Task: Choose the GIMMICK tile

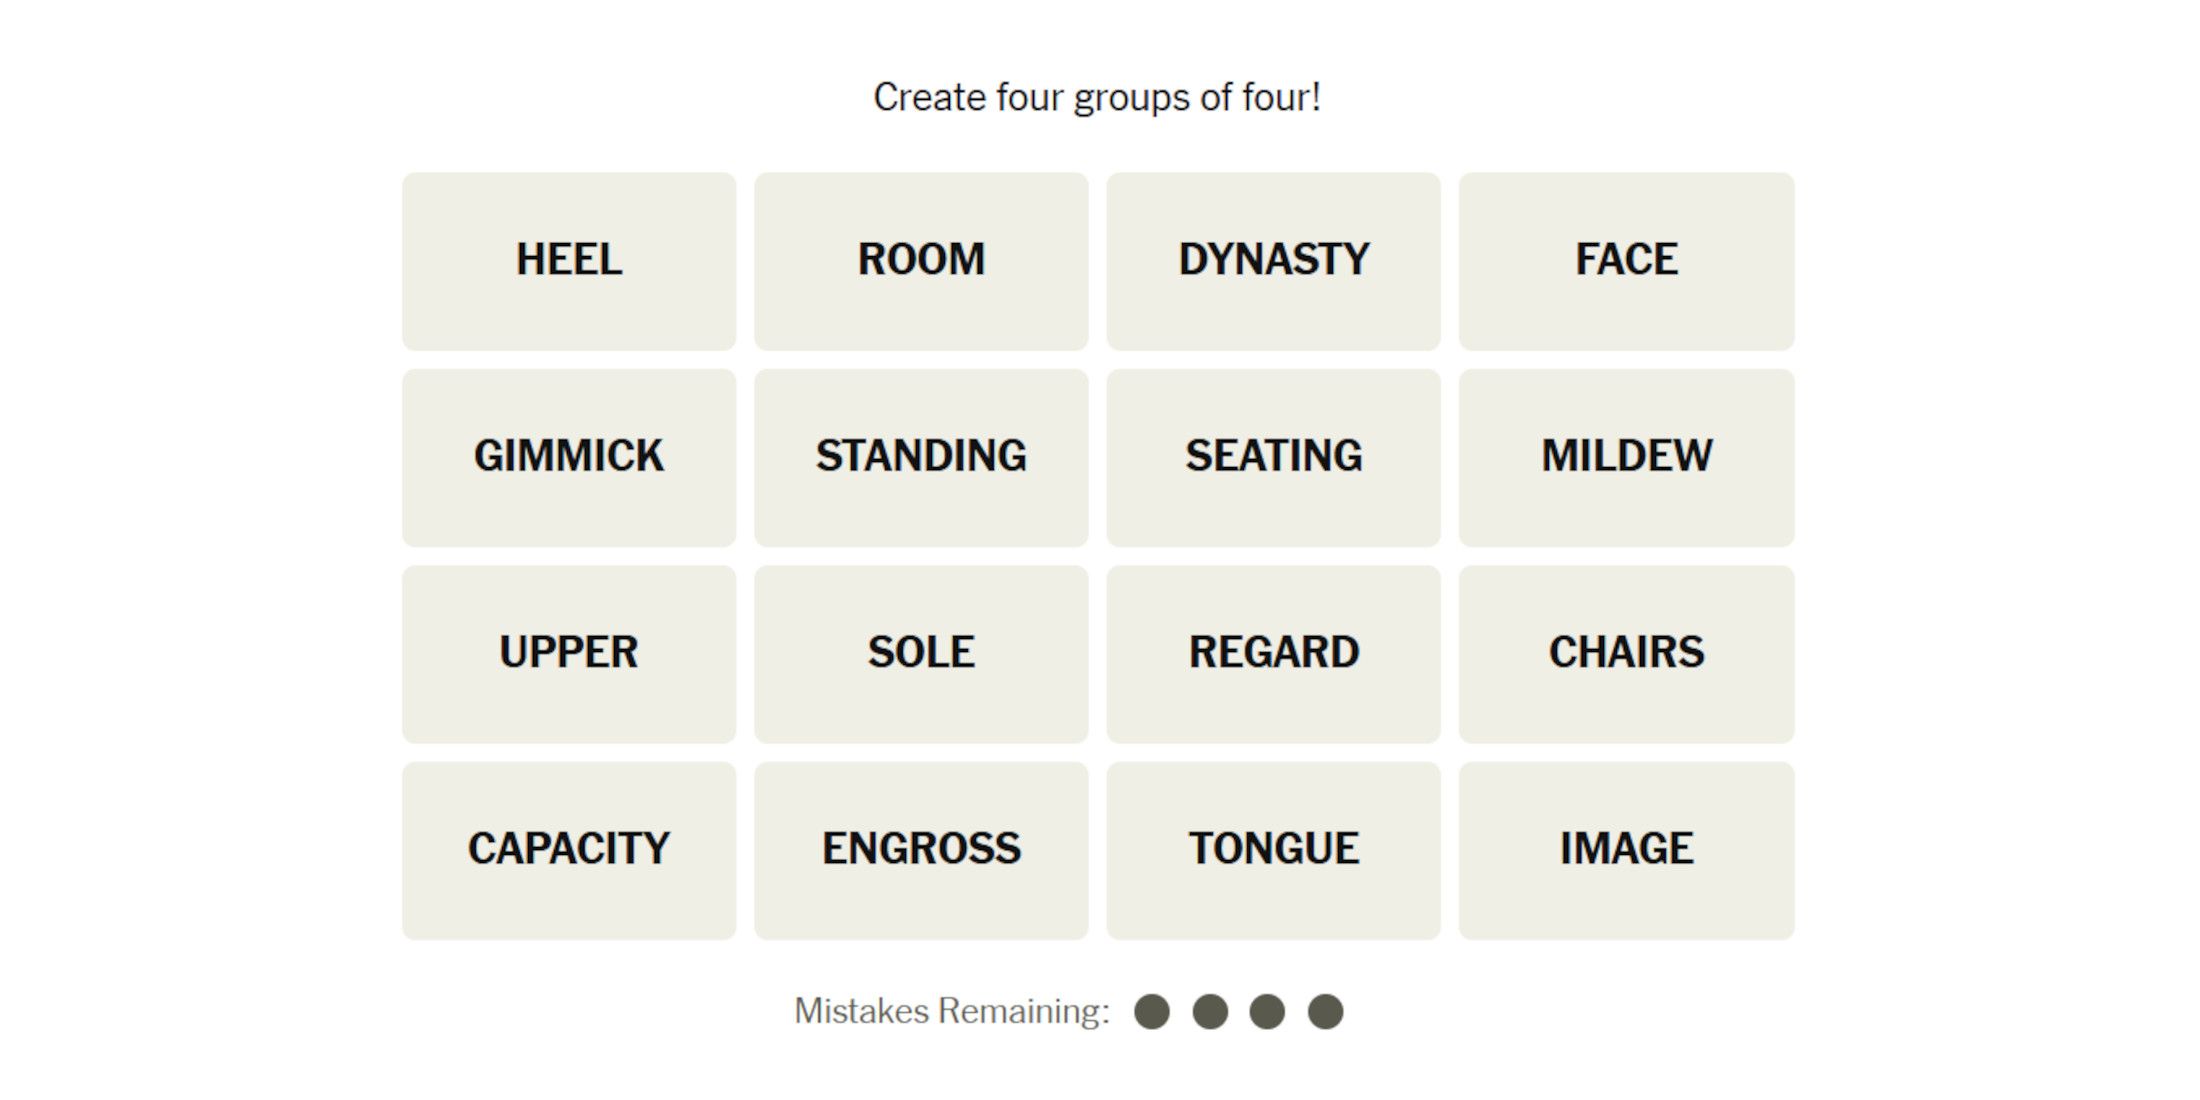Action: (x=568, y=457)
